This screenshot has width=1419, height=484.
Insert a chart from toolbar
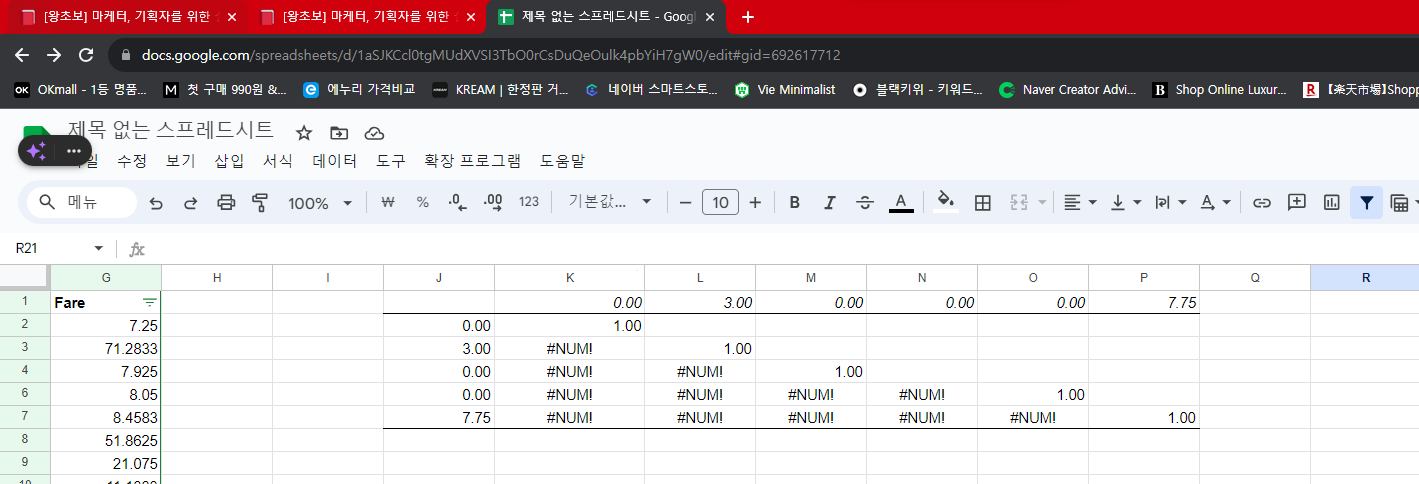click(x=1331, y=202)
